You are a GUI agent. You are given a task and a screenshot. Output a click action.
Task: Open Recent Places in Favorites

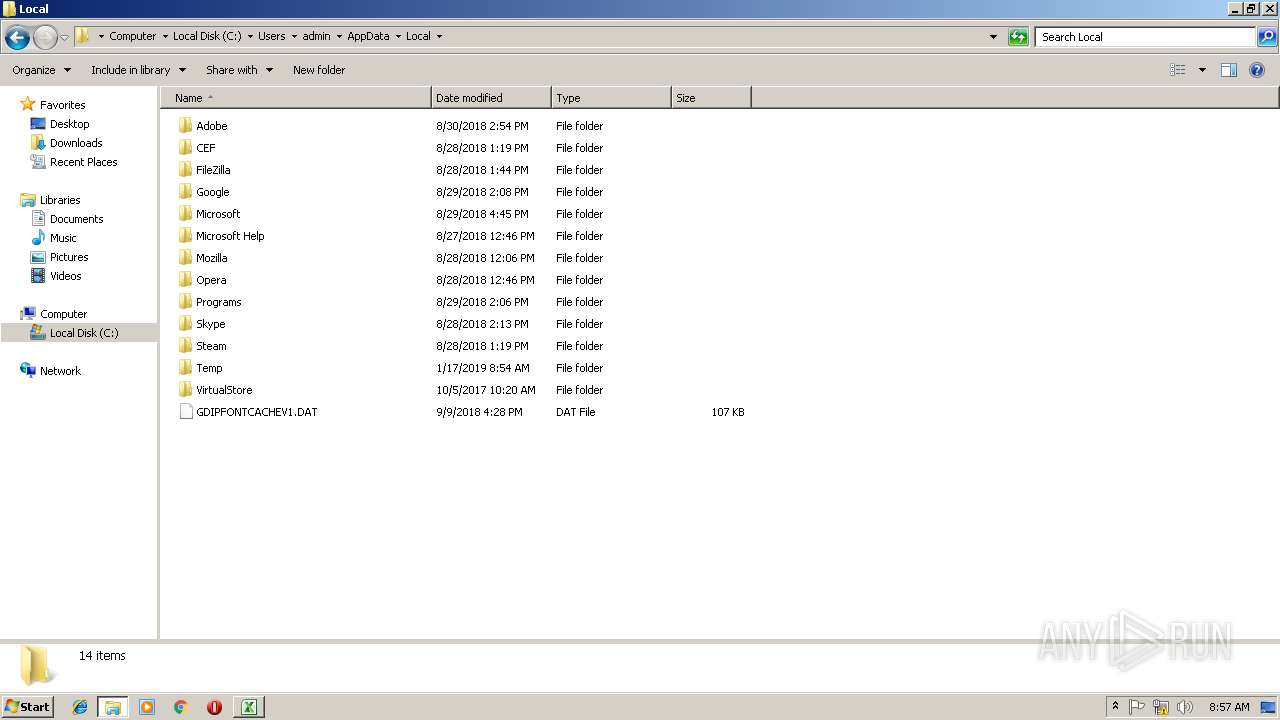point(83,162)
